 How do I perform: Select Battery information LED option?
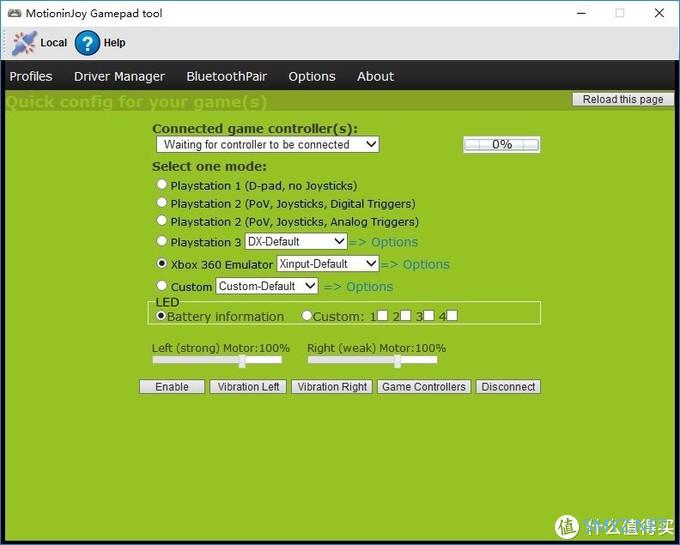pyautogui.click(x=161, y=316)
